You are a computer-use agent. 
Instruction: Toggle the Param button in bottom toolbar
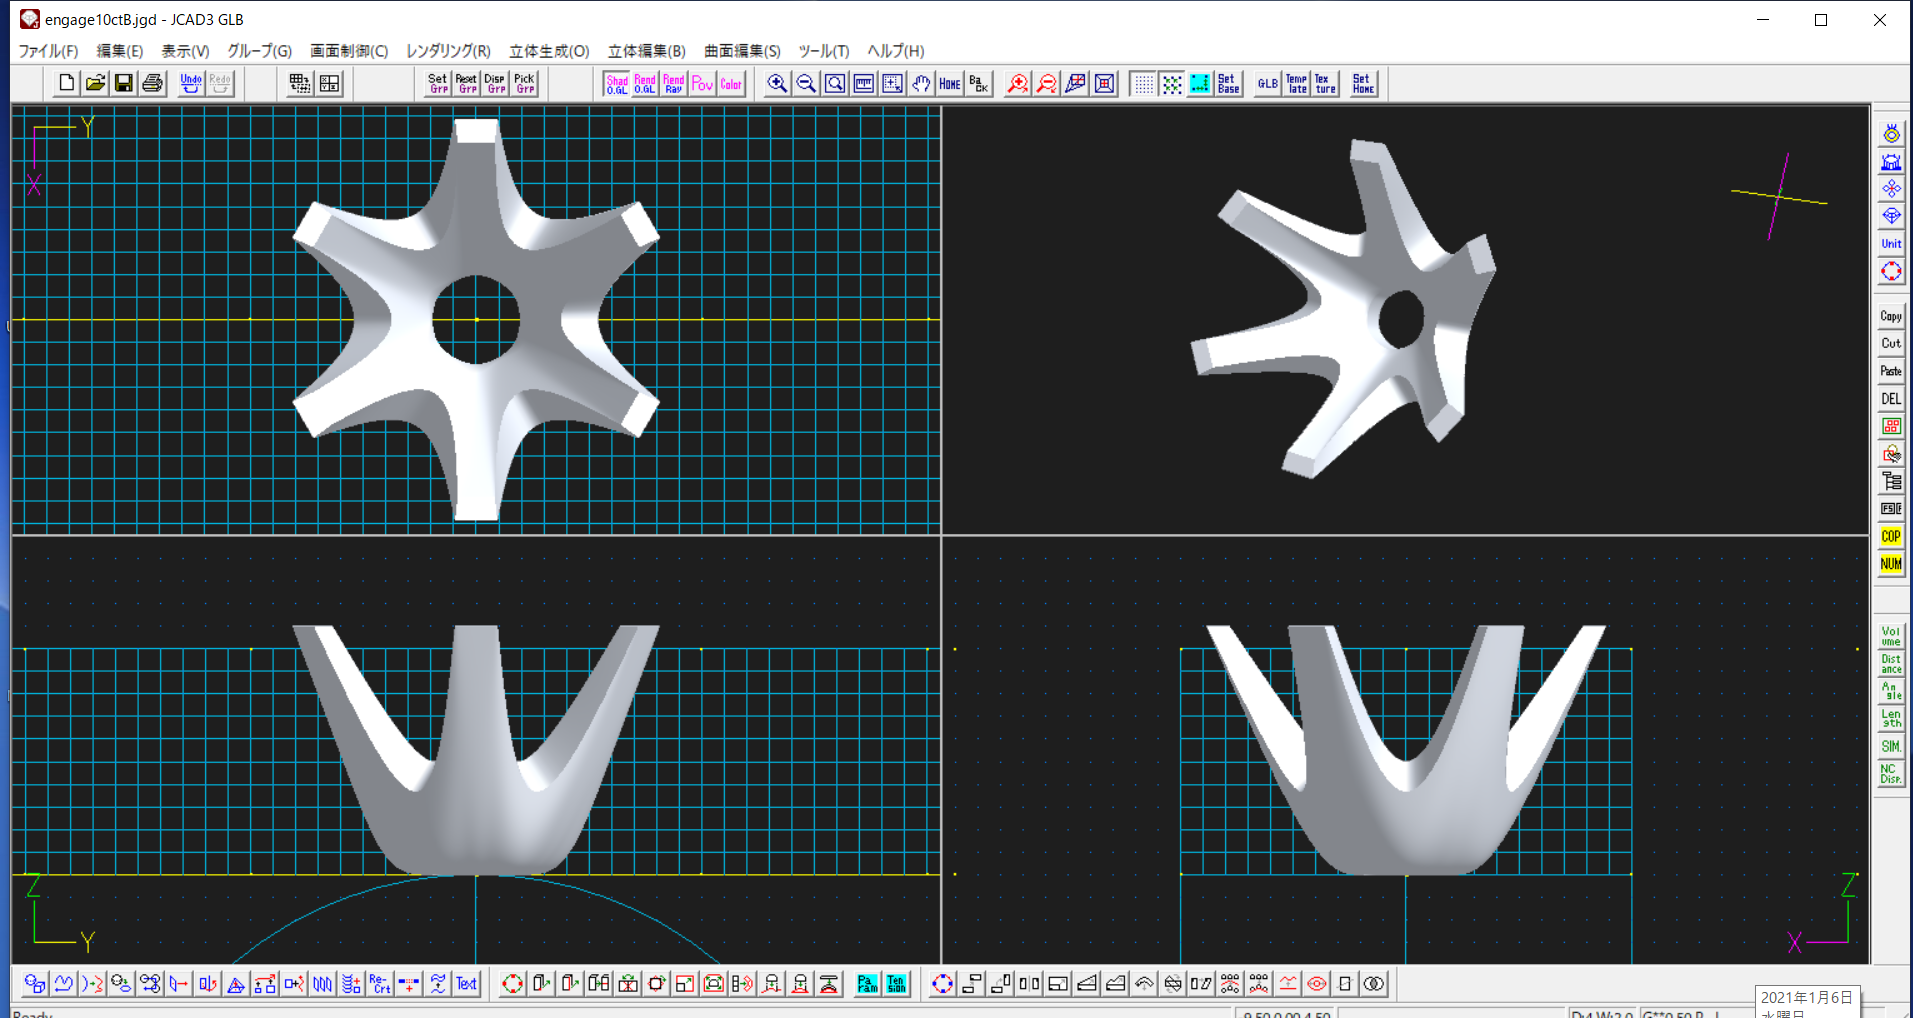tap(868, 984)
